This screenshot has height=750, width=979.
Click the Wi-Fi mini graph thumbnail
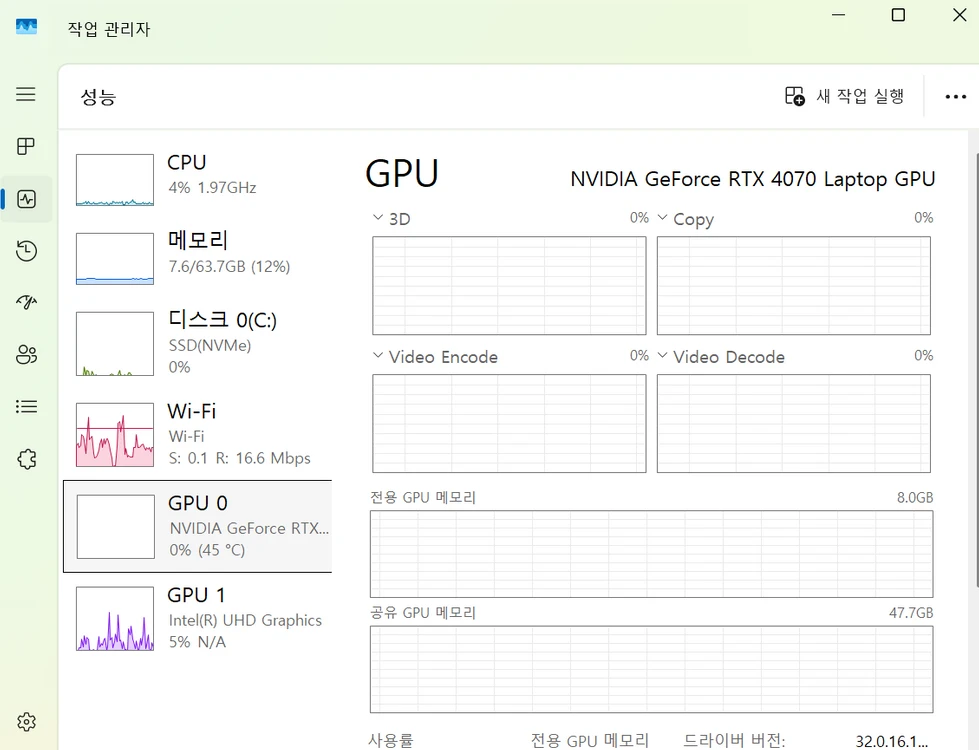click(x=115, y=435)
